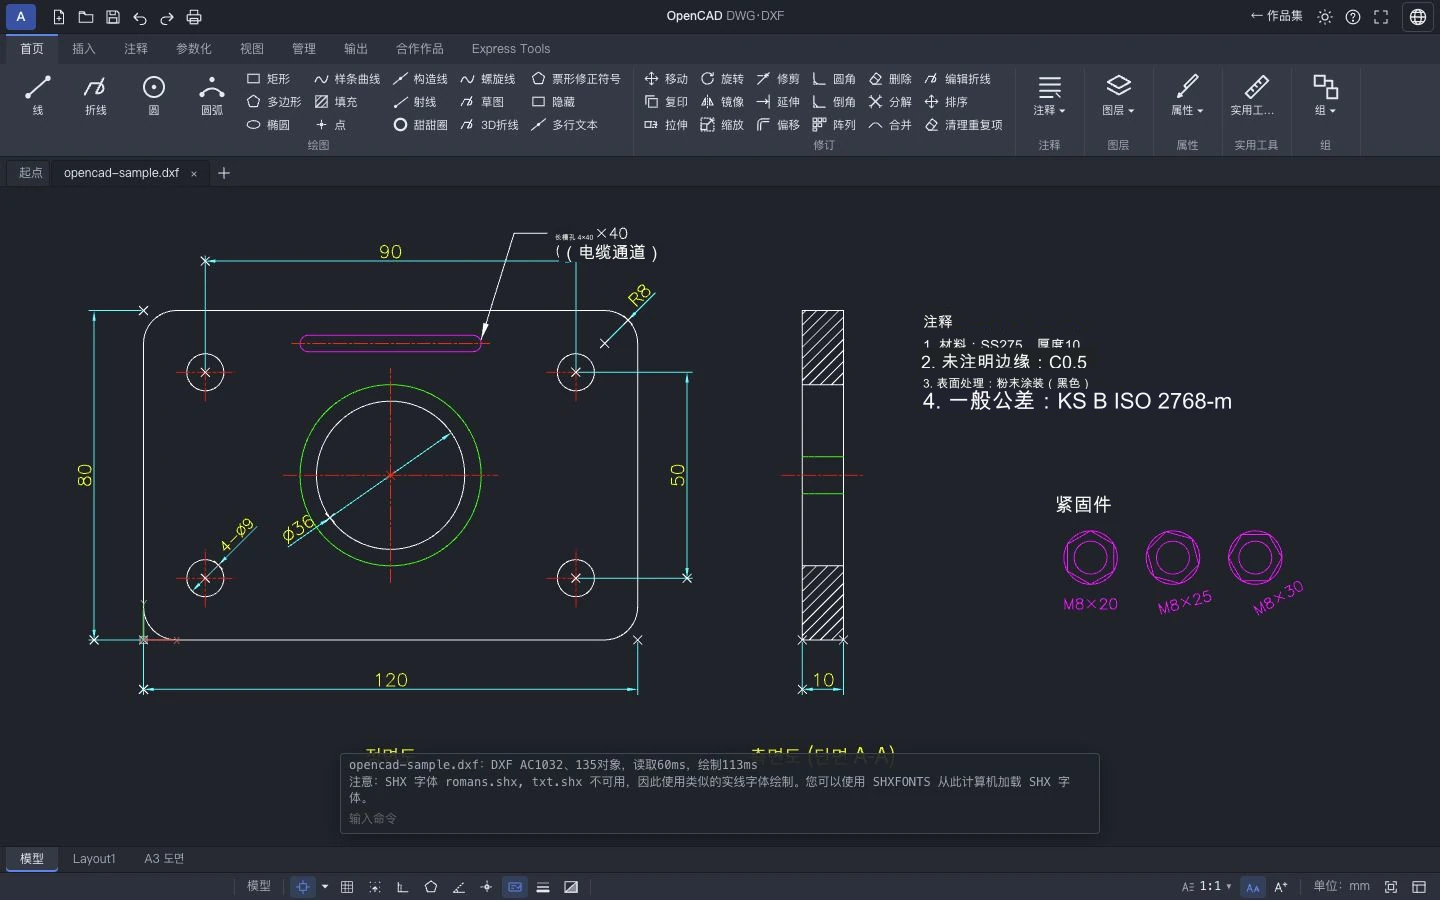Viewport: 1440px width, 900px height.
Task: Select the 移动 (Move) tool
Action: tap(666, 79)
